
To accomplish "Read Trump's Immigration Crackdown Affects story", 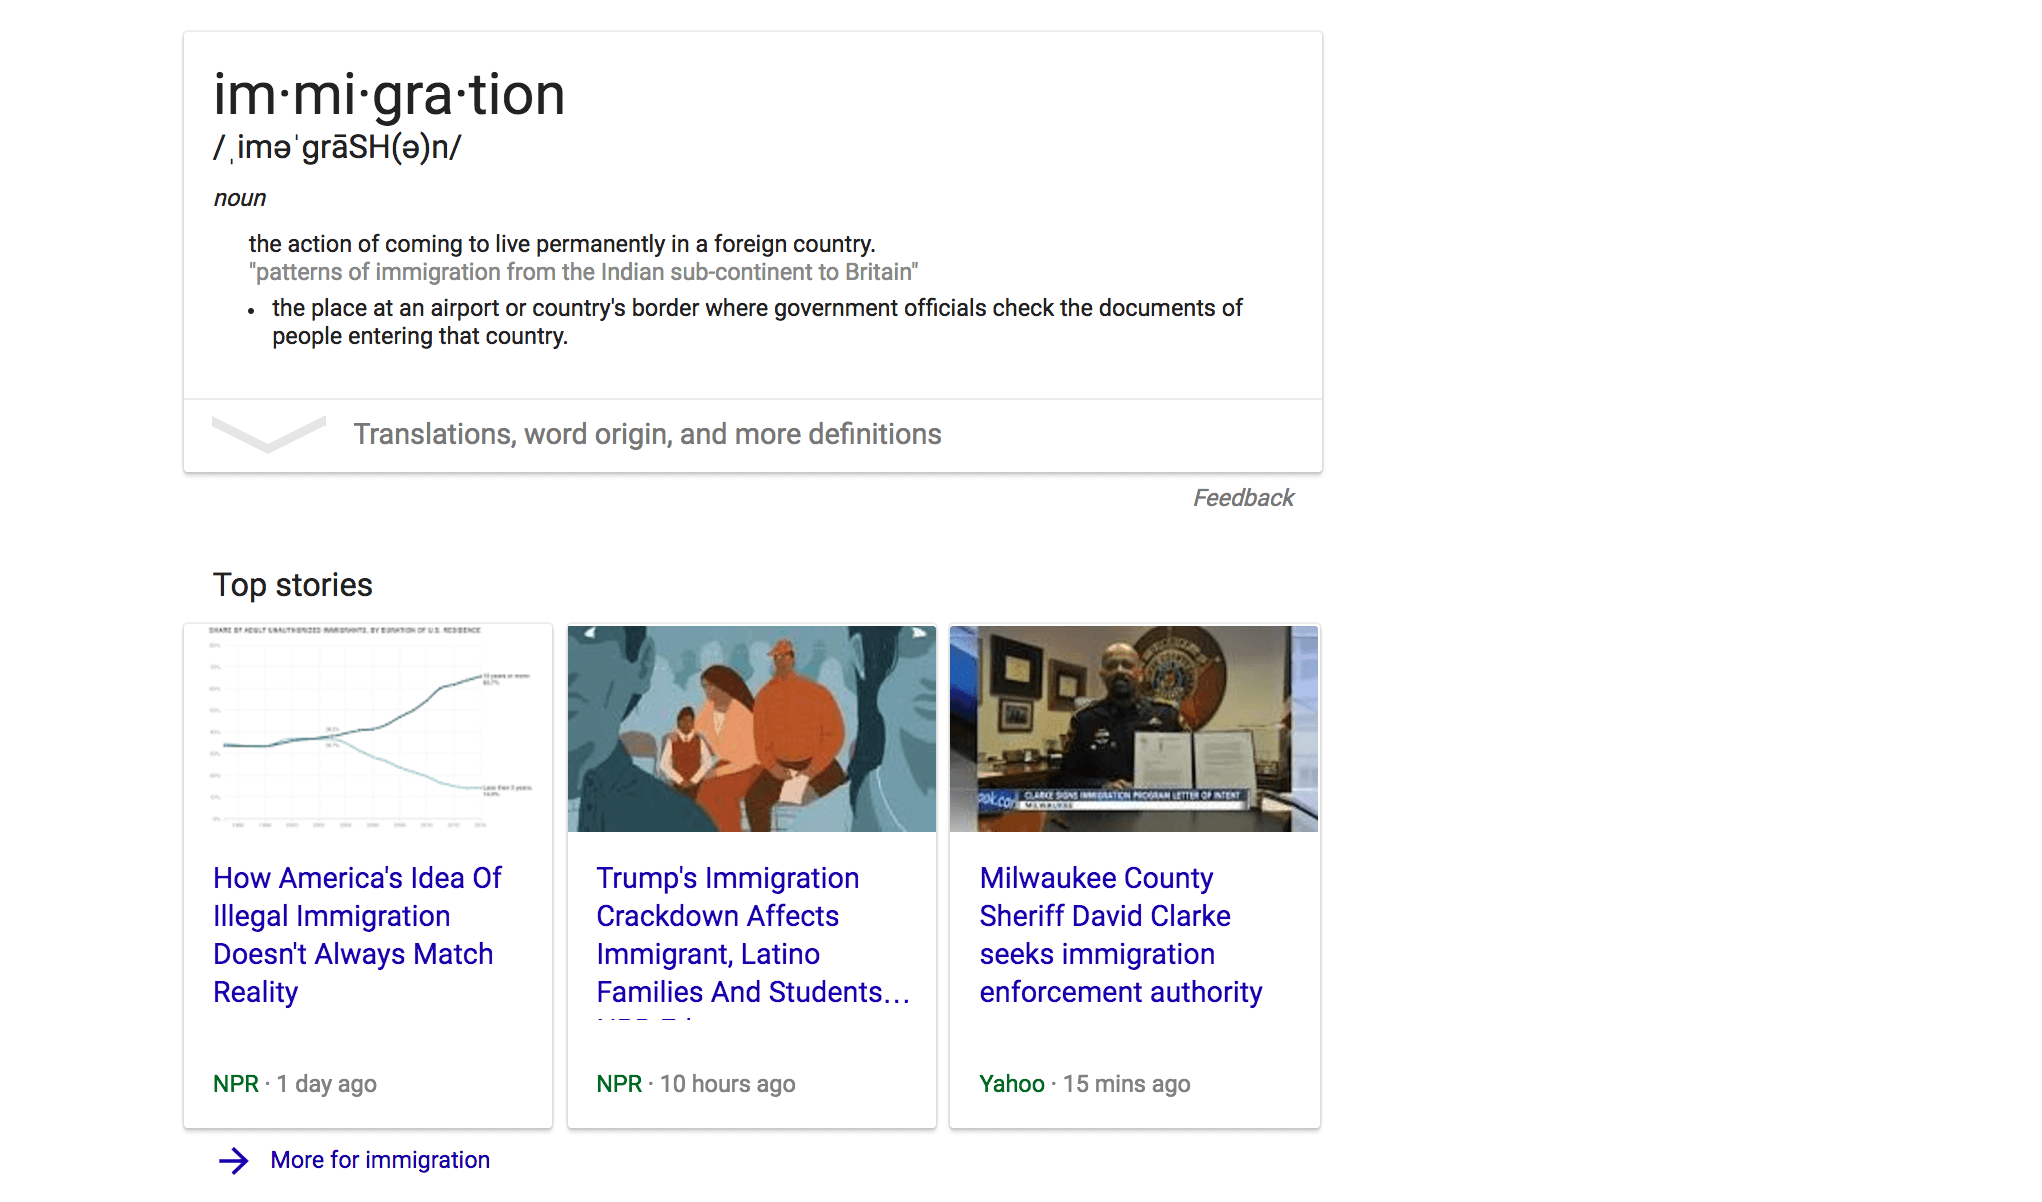I will (x=753, y=935).
